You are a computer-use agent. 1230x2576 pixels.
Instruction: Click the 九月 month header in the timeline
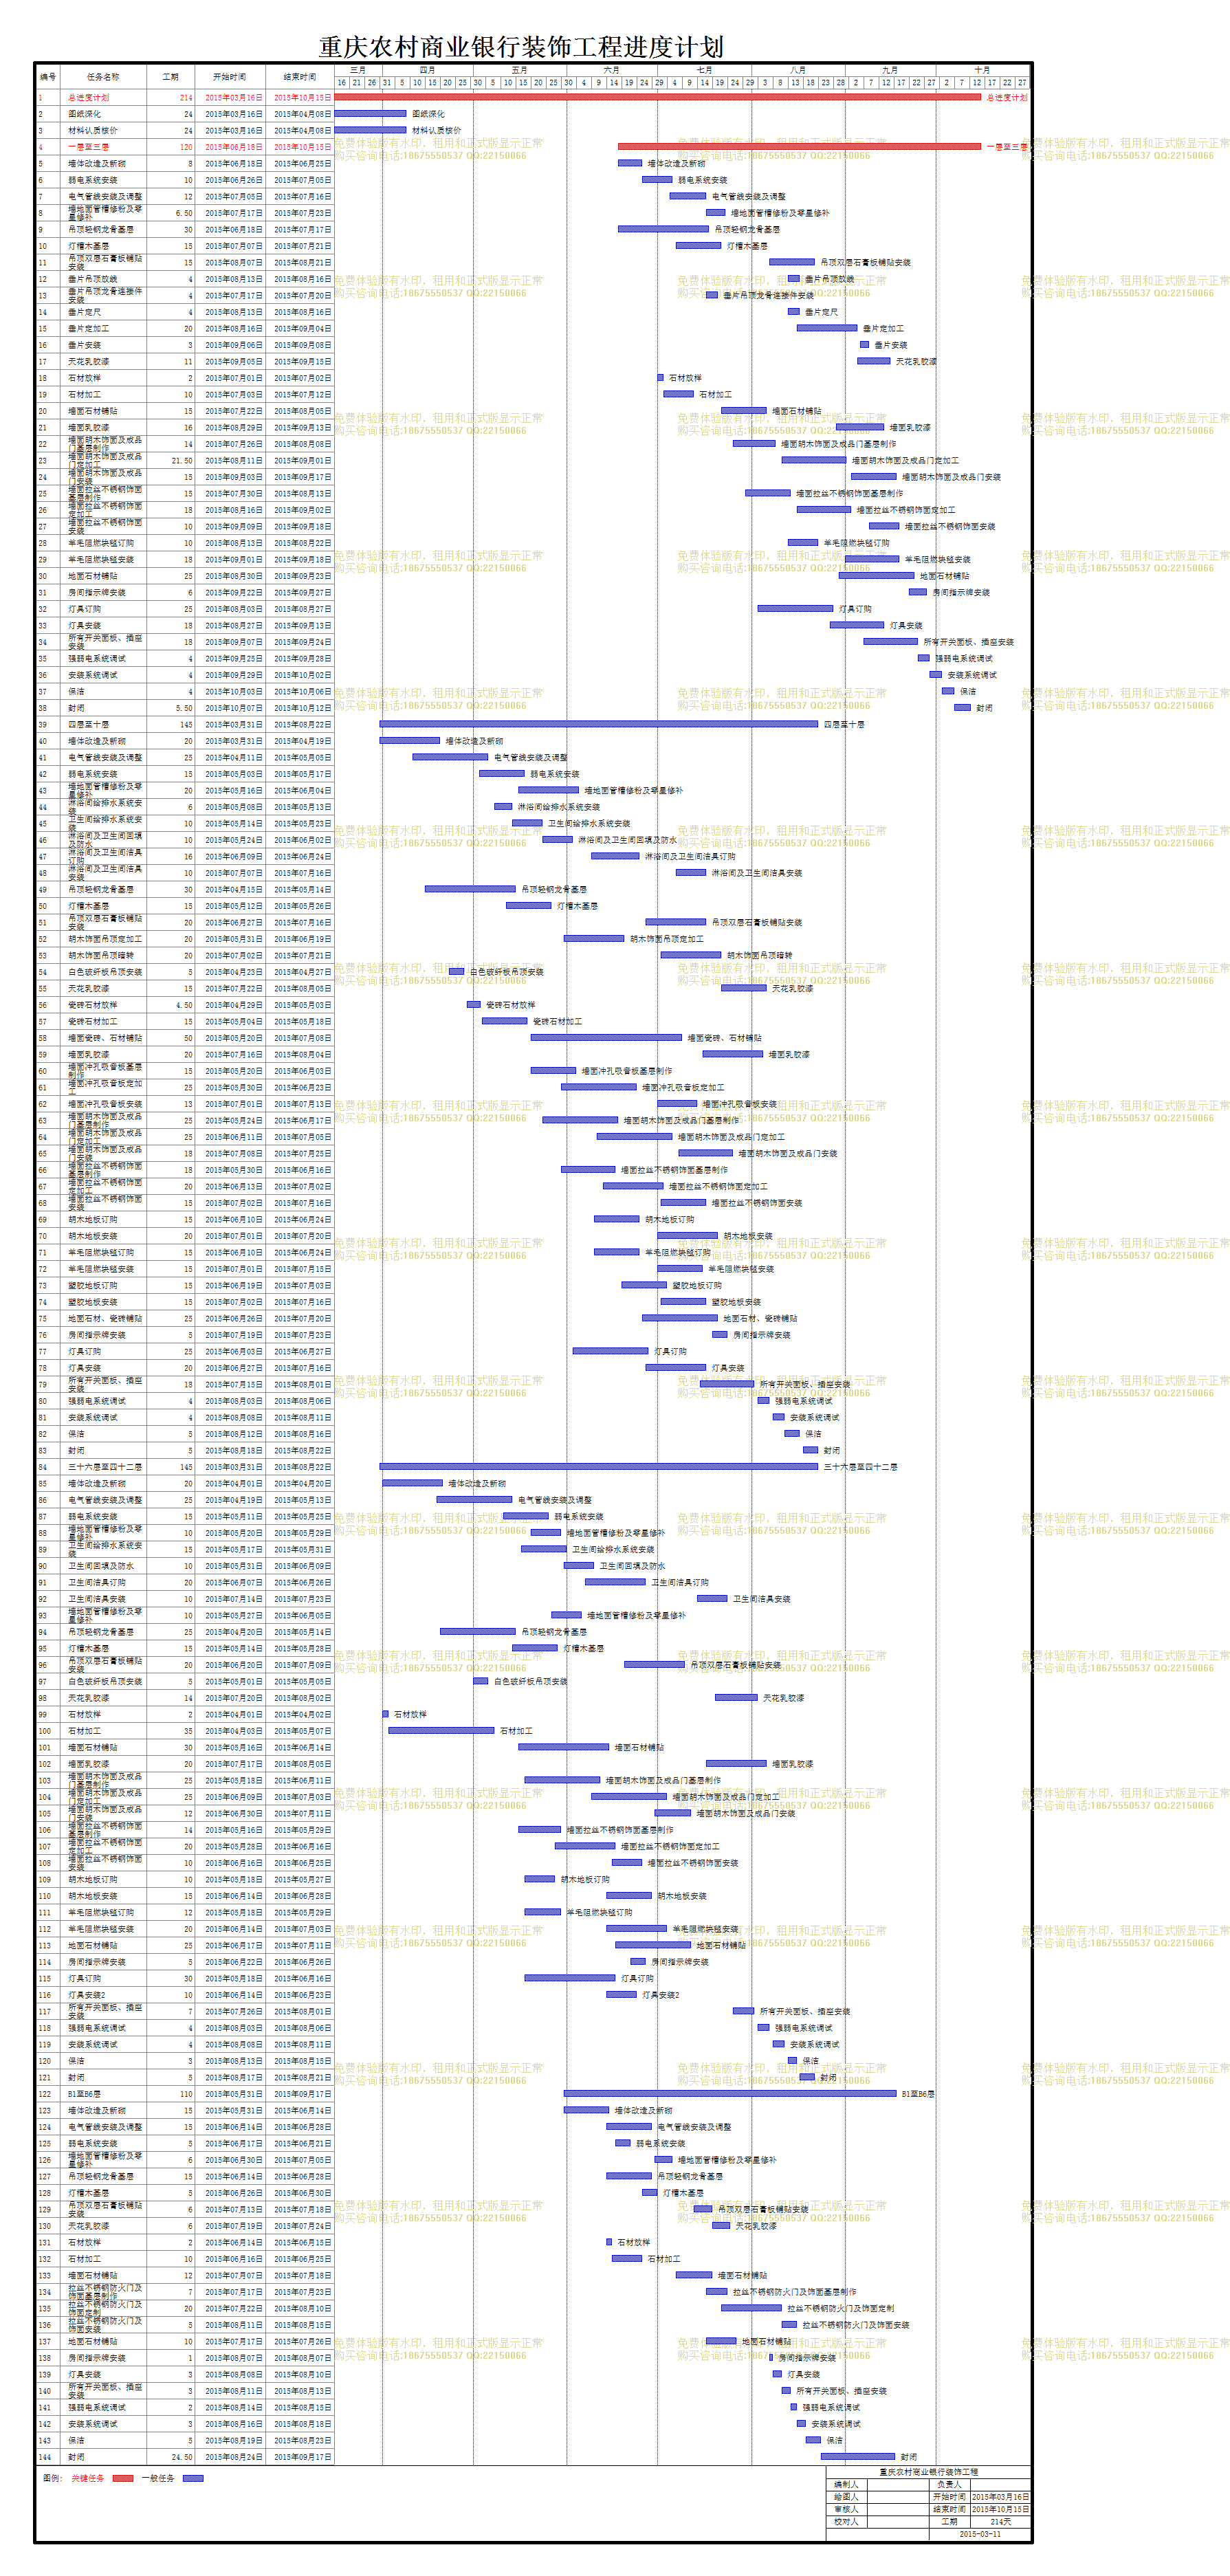pos(890,70)
